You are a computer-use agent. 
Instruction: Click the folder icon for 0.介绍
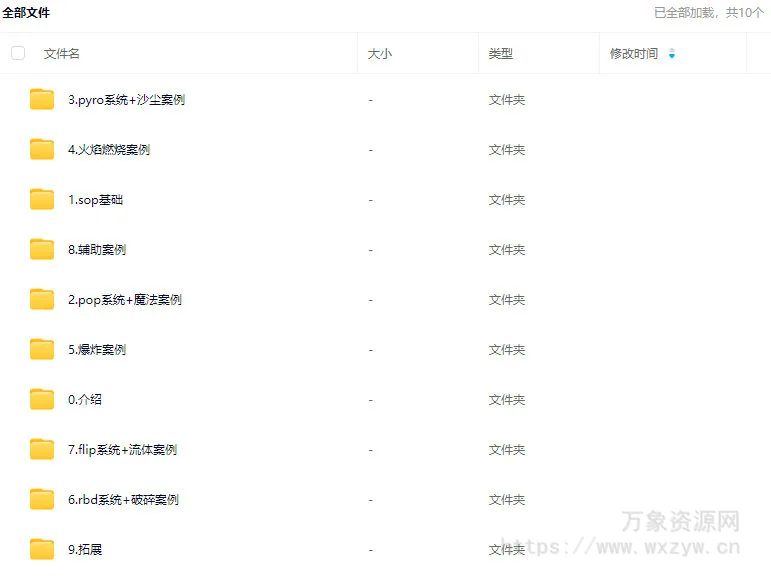click(x=42, y=399)
